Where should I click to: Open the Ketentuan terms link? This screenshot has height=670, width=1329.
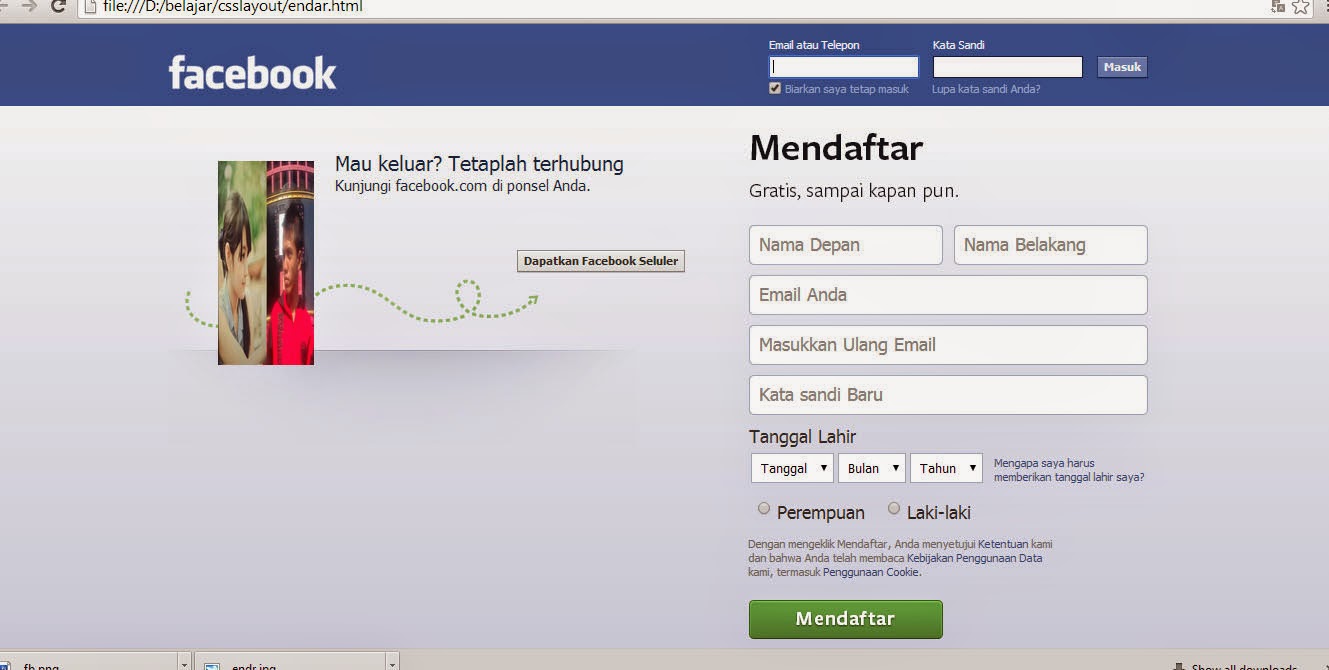[1004, 544]
